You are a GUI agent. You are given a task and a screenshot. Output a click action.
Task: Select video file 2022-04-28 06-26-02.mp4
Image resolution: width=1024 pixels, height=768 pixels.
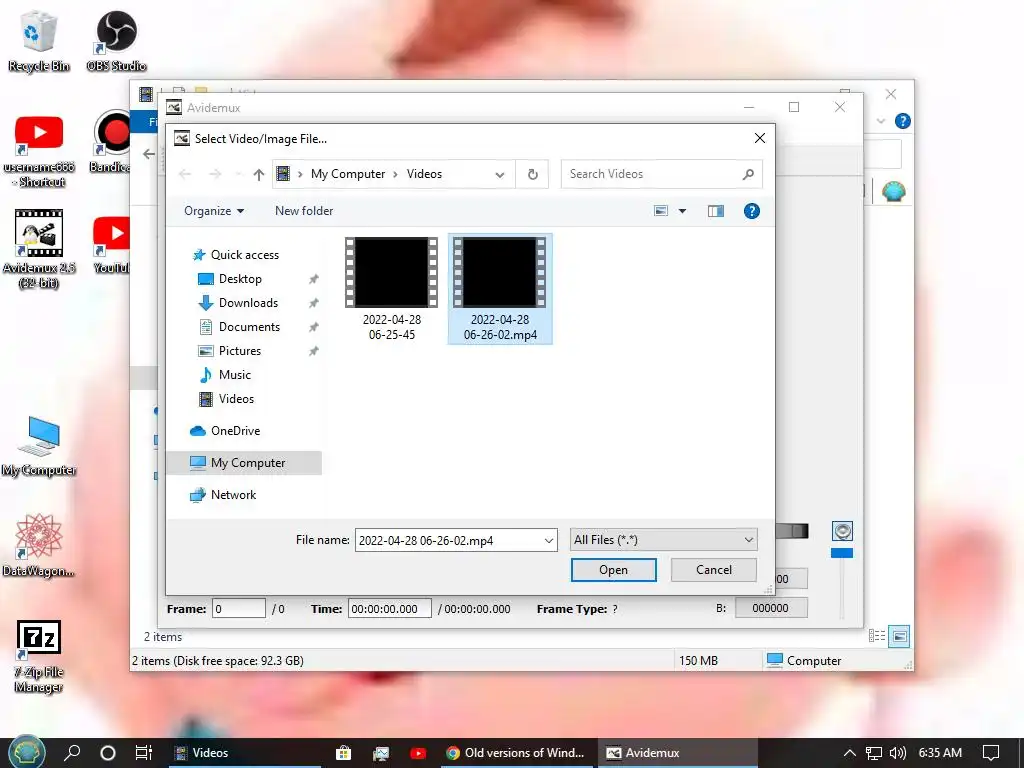500,289
